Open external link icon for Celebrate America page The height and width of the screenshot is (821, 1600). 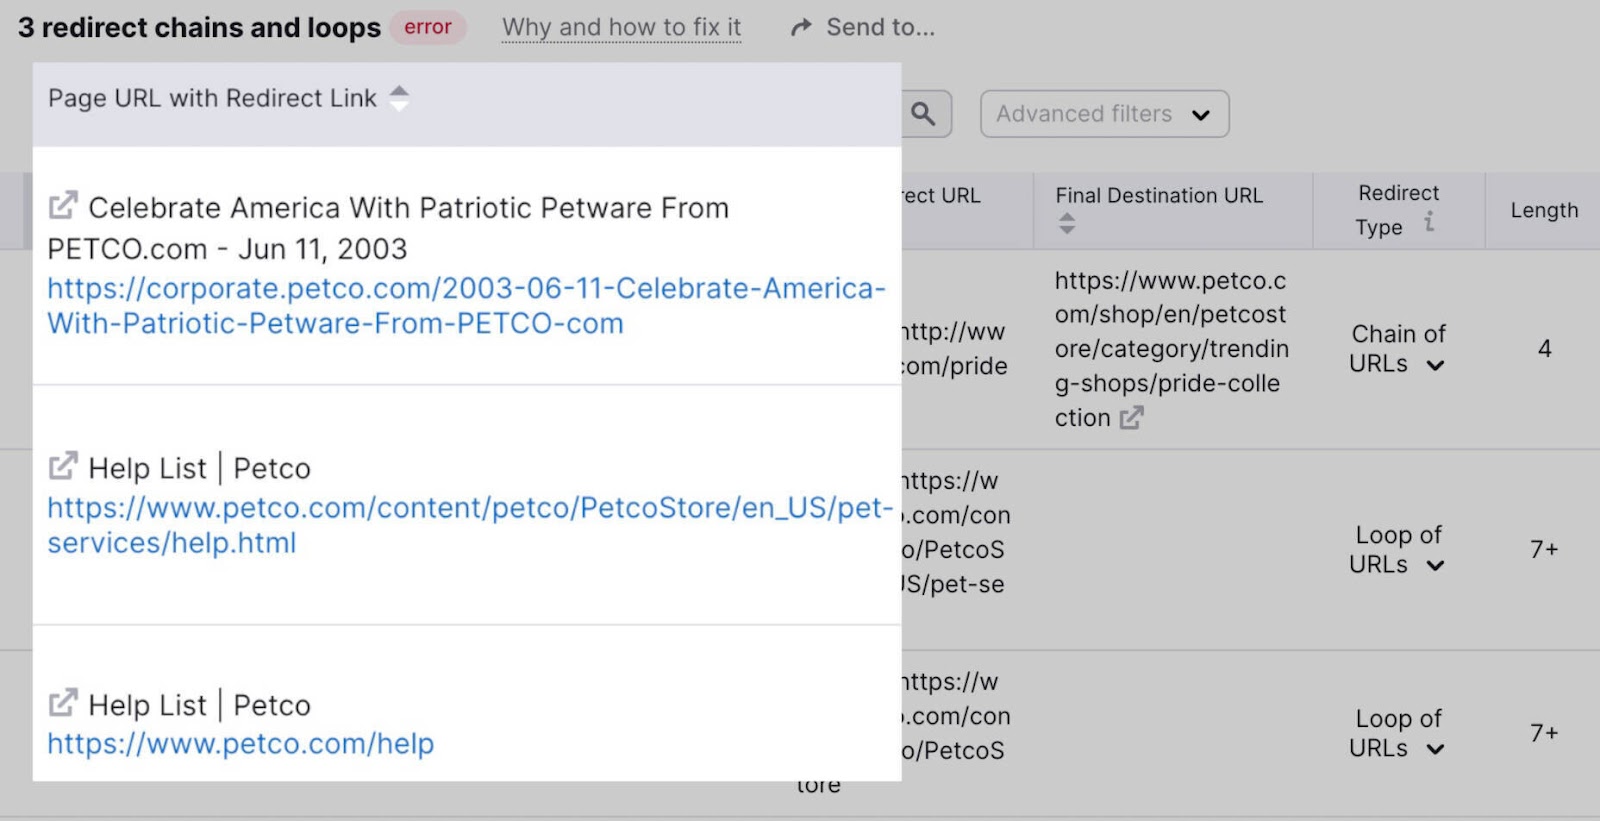tap(63, 206)
